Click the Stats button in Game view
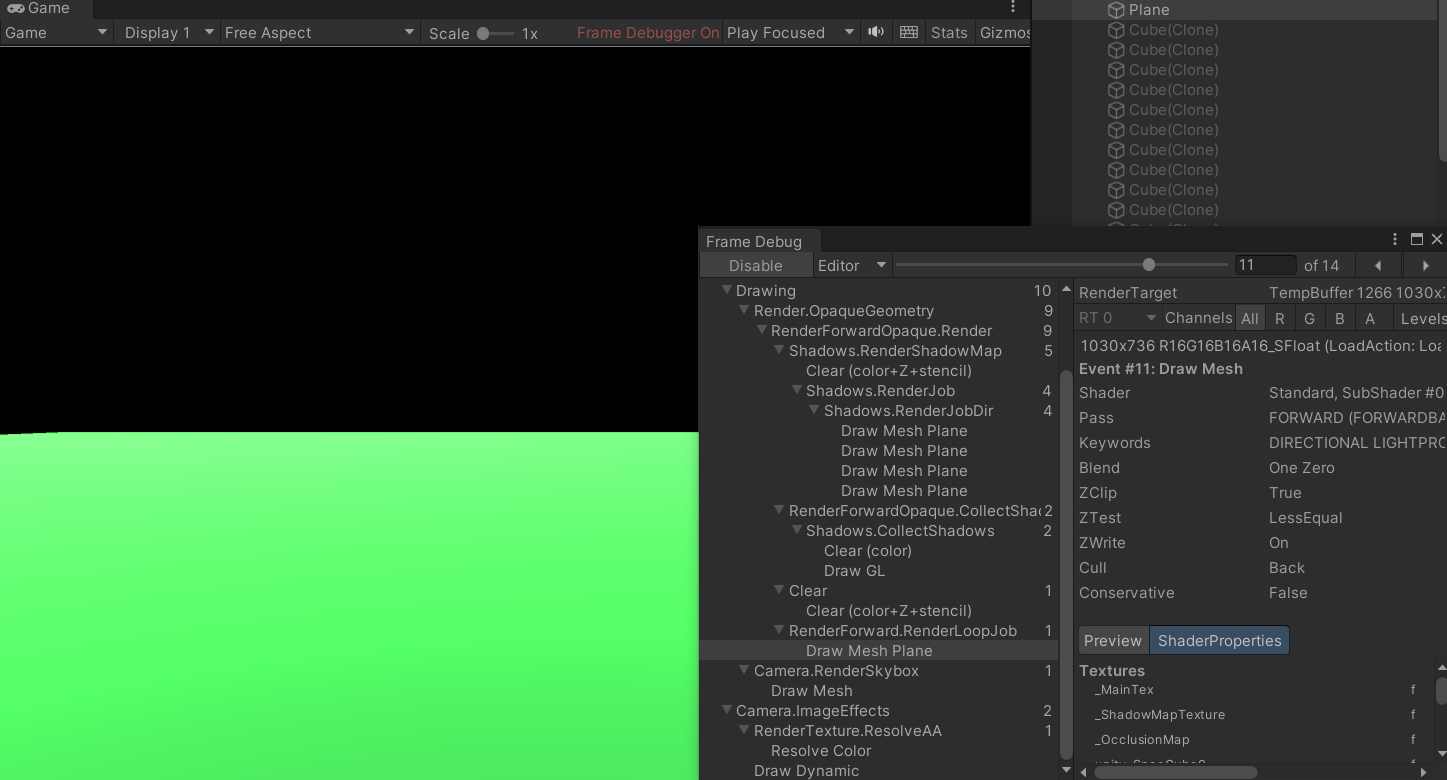 pyautogui.click(x=948, y=31)
